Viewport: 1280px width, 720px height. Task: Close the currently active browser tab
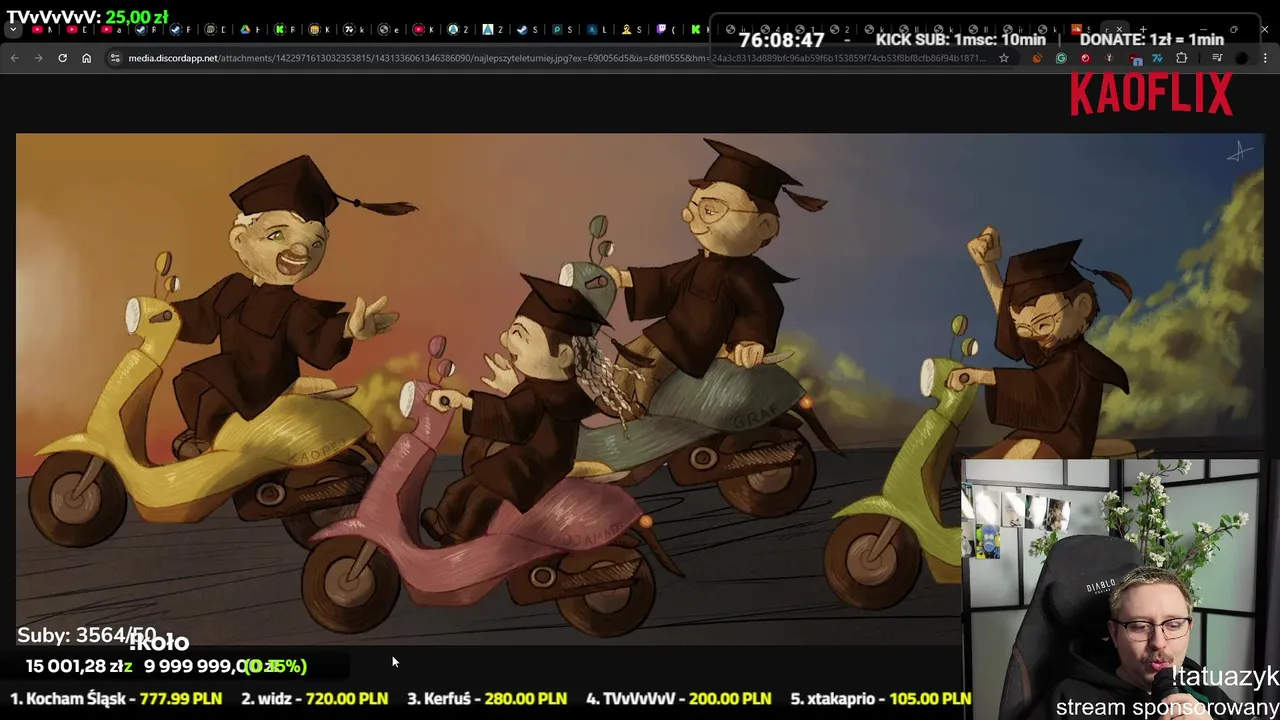1119,29
